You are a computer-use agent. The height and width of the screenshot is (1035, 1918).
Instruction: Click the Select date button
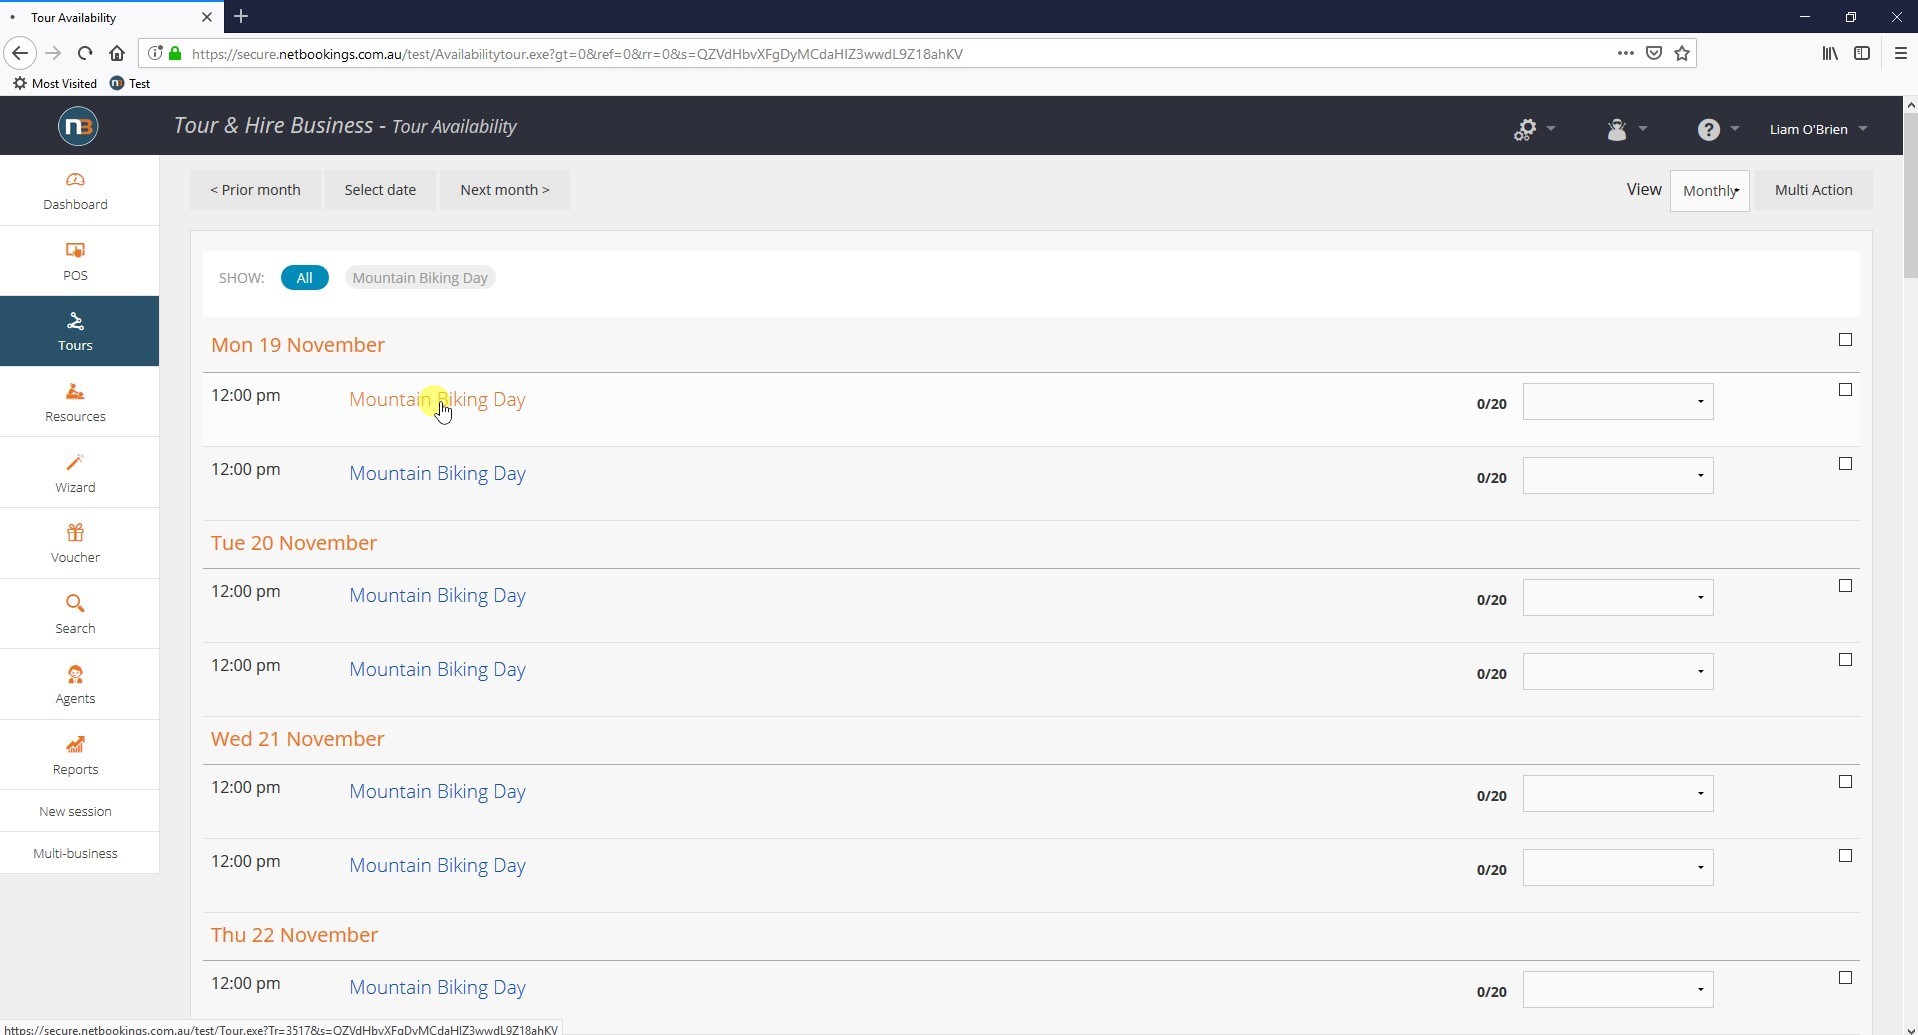(380, 190)
